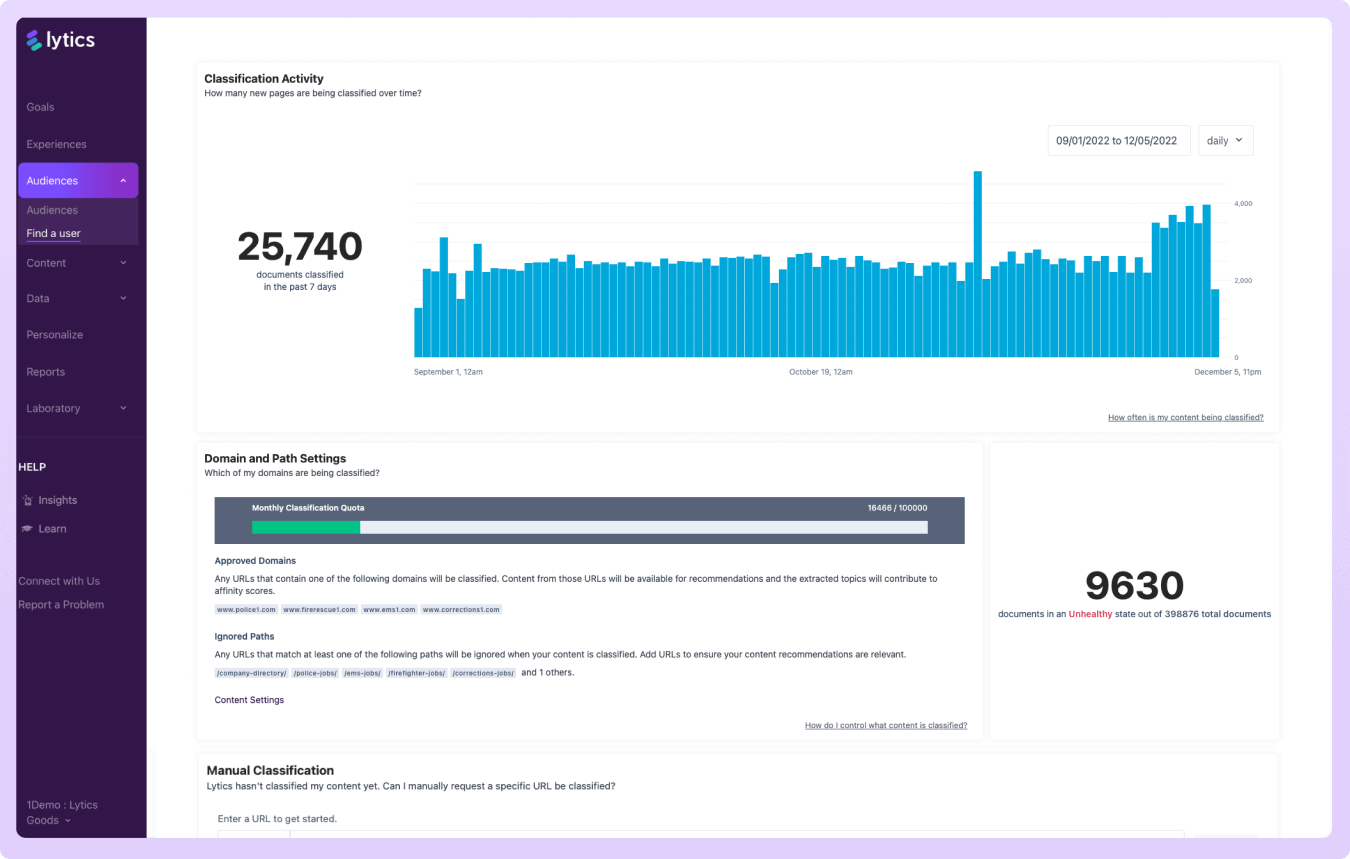Click the Report a Problem link
1350x859 pixels.
click(x=61, y=605)
